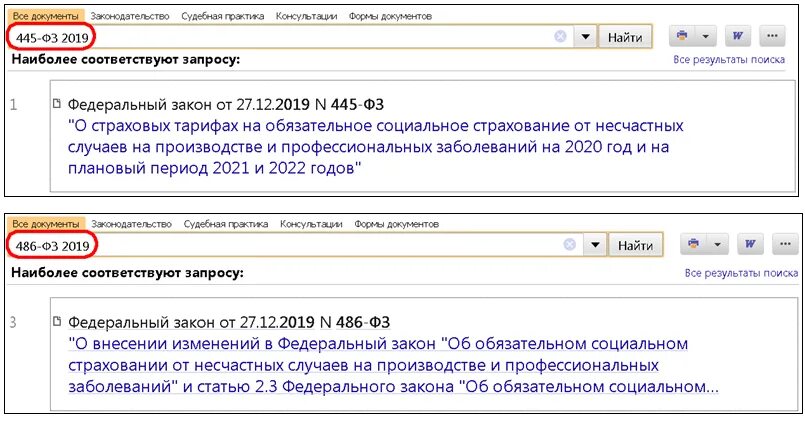Switch to Судебная практика tab in lower panel
Image resolution: width=805 pixels, height=422 pixels.
coord(226,224)
